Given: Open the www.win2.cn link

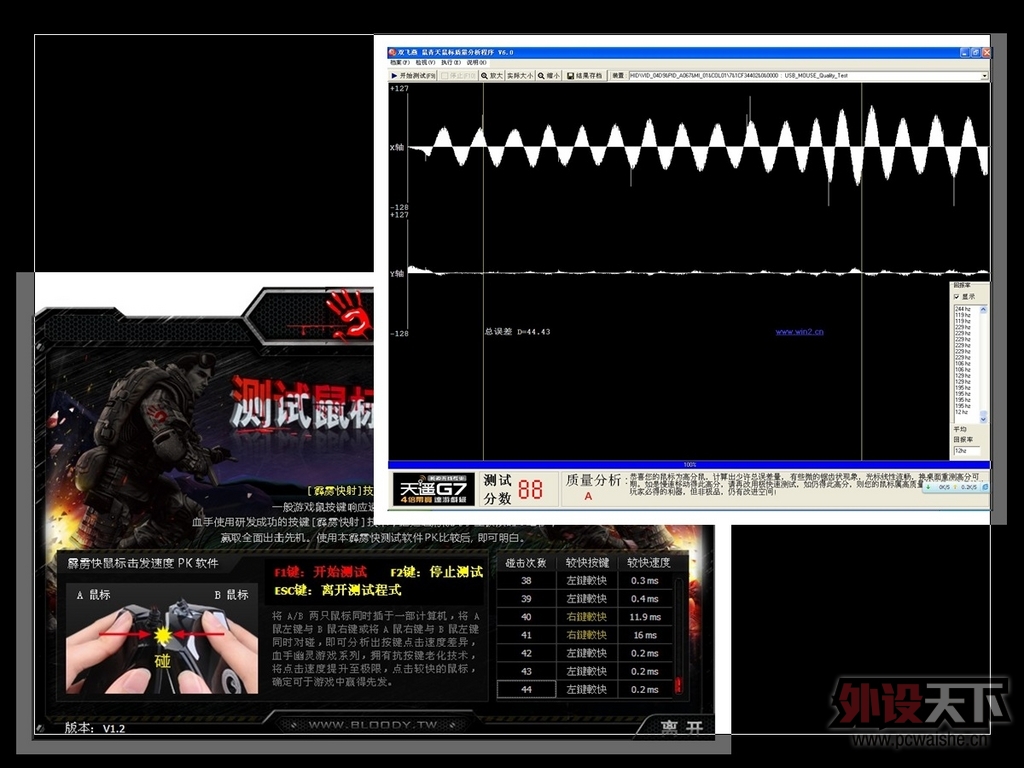Looking at the screenshot, I should [x=799, y=332].
